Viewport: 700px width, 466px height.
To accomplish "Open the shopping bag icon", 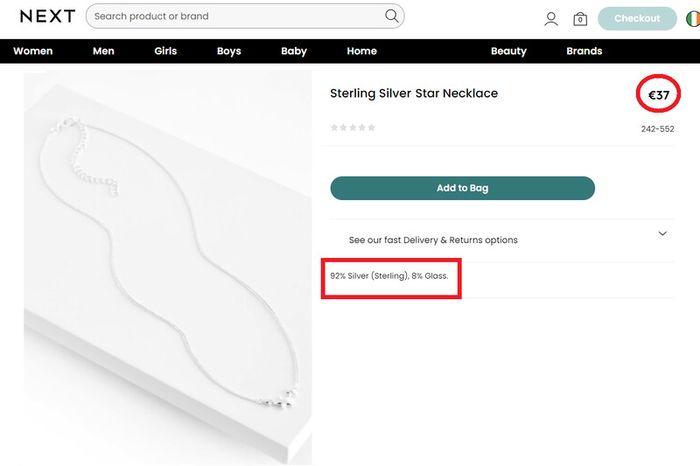I will (x=580, y=19).
